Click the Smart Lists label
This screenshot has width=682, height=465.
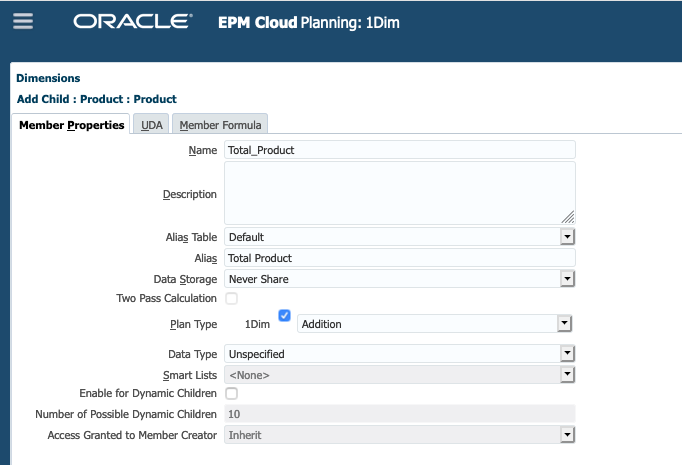pyautogui.click(x=190, y=375)
